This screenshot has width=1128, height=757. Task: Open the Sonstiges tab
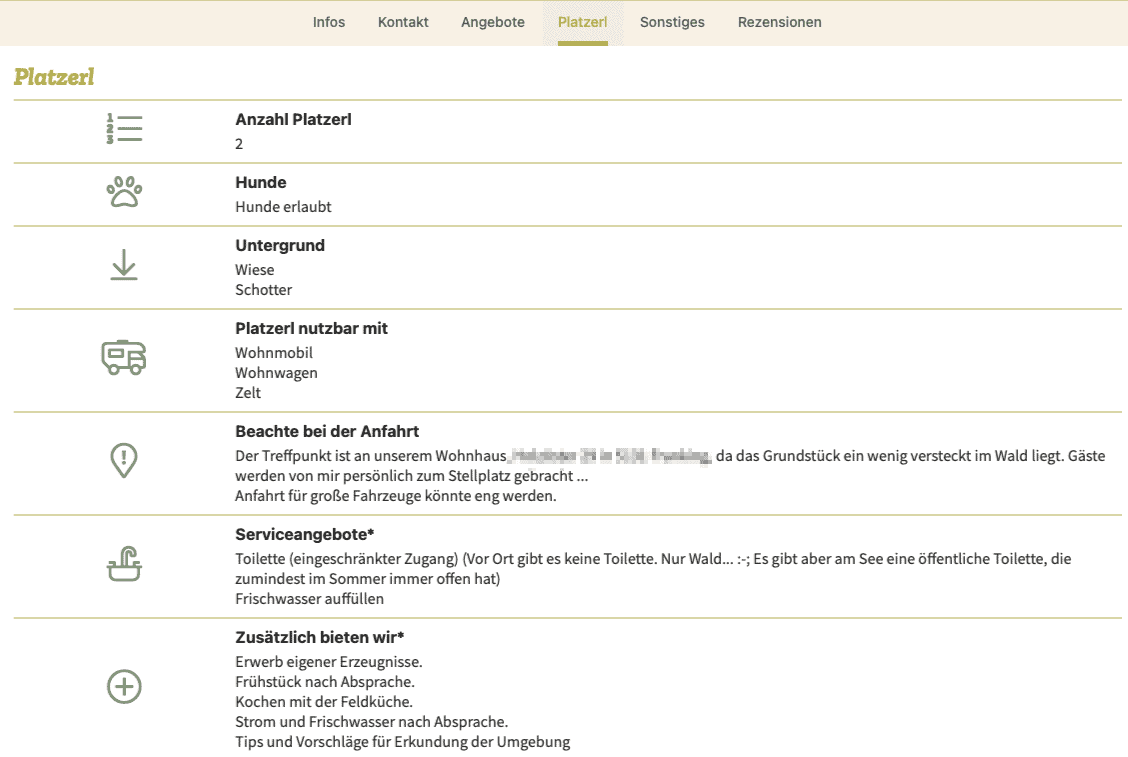point(672,22)
